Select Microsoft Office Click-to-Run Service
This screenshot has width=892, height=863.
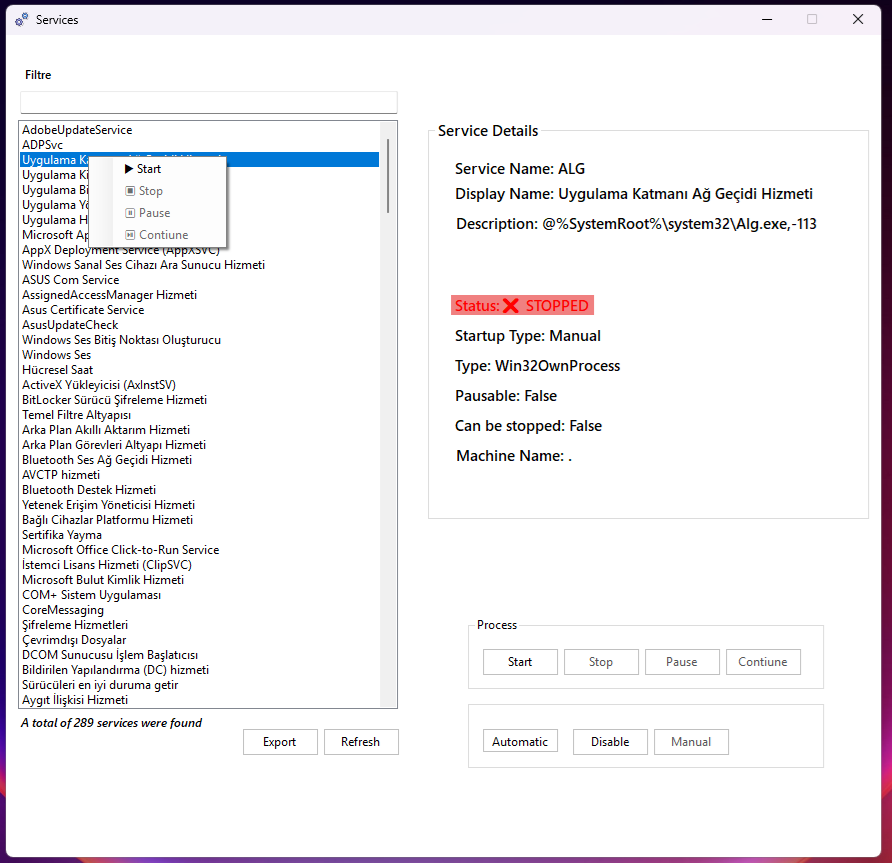point(200,550)
